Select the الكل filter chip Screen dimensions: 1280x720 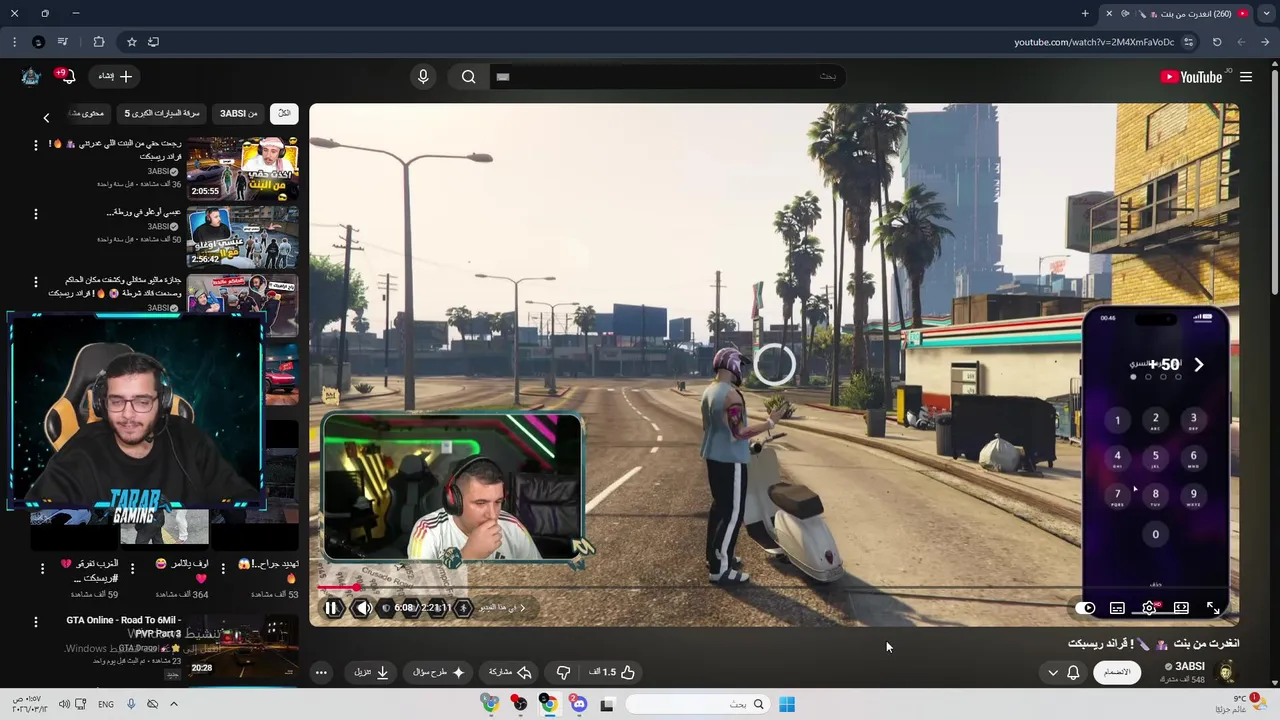[x=284, y=113]
